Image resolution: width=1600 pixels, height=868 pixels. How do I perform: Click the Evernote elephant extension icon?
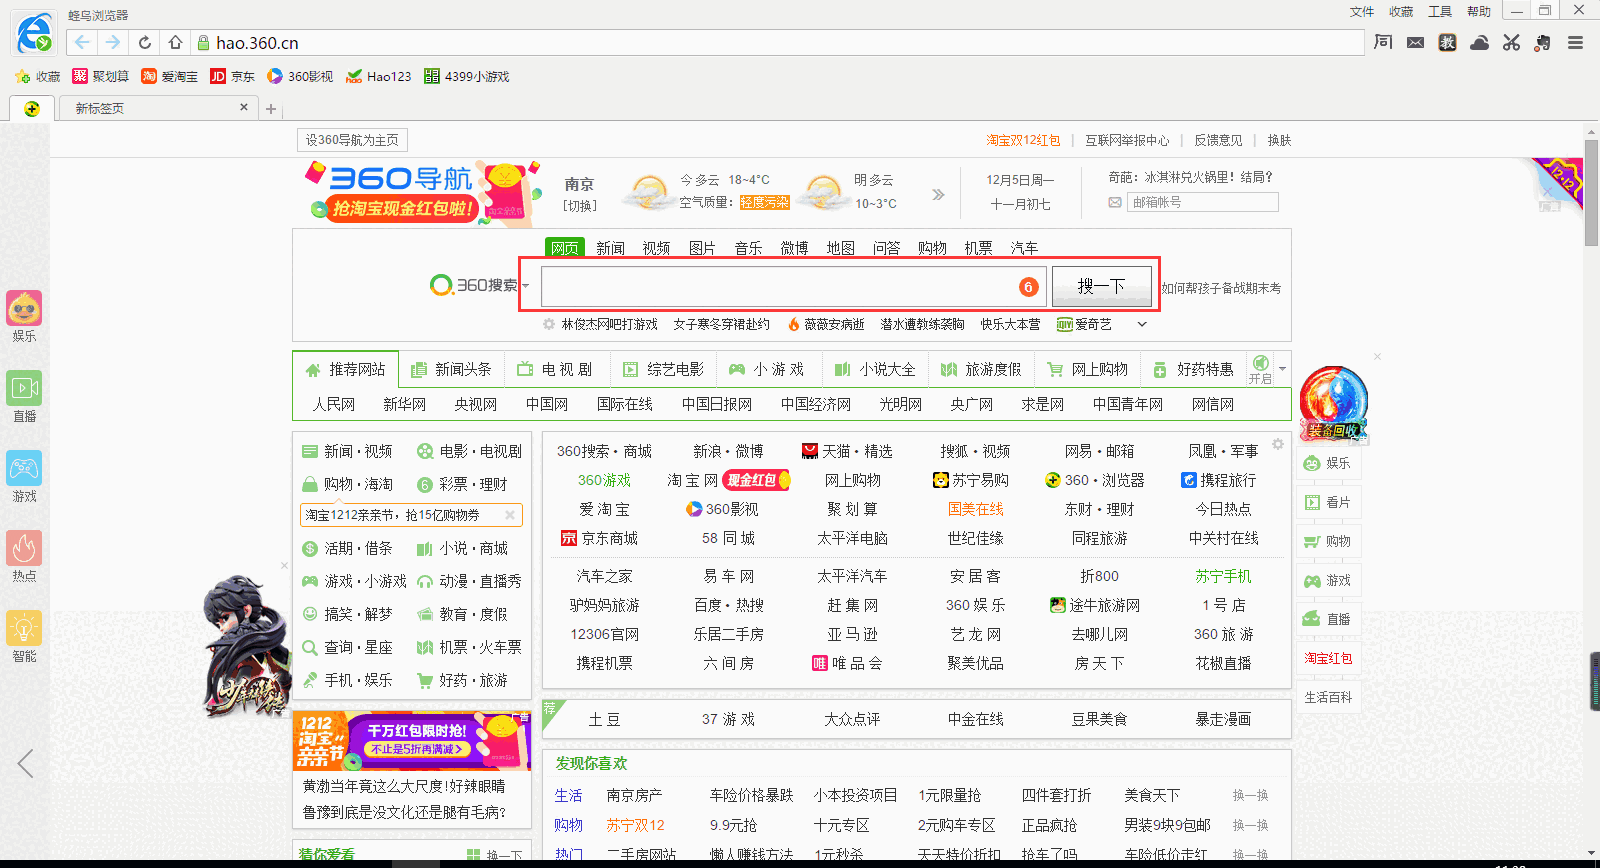click(1543, 42)
